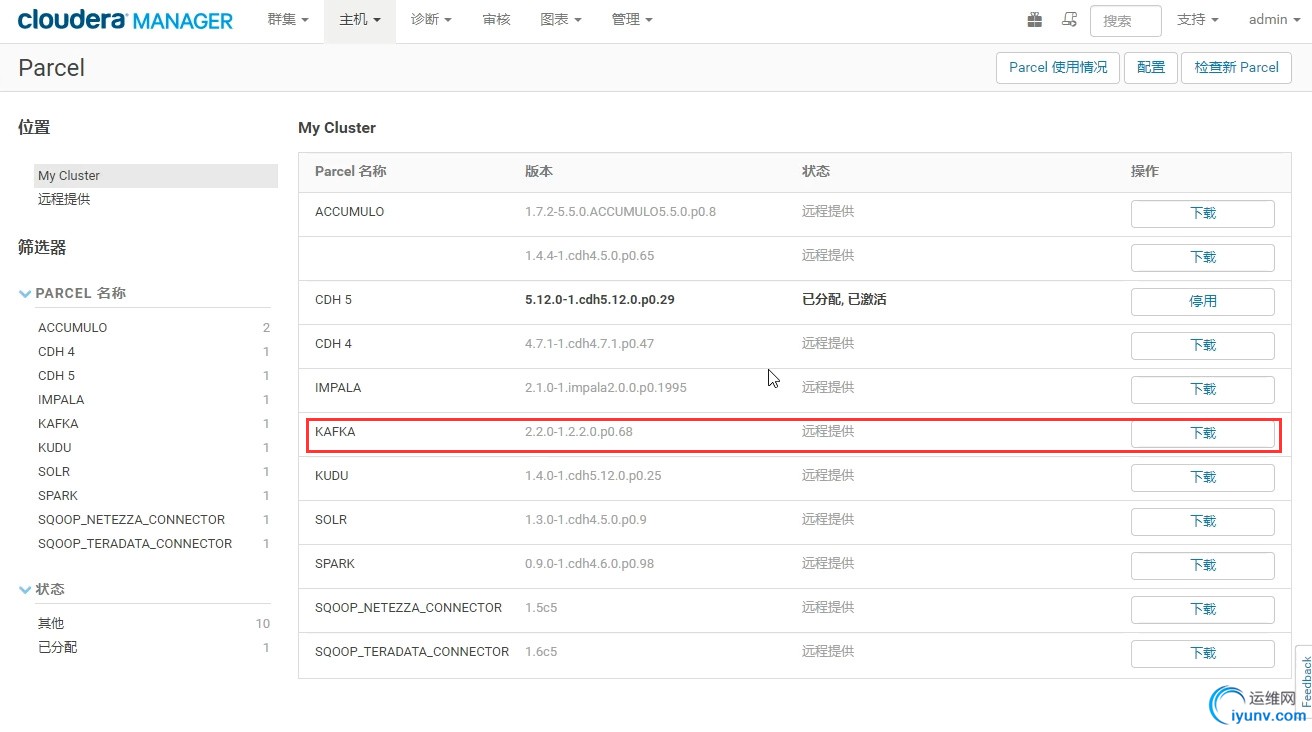
Task: Download the KUDU parcel
Action: 1202,477
